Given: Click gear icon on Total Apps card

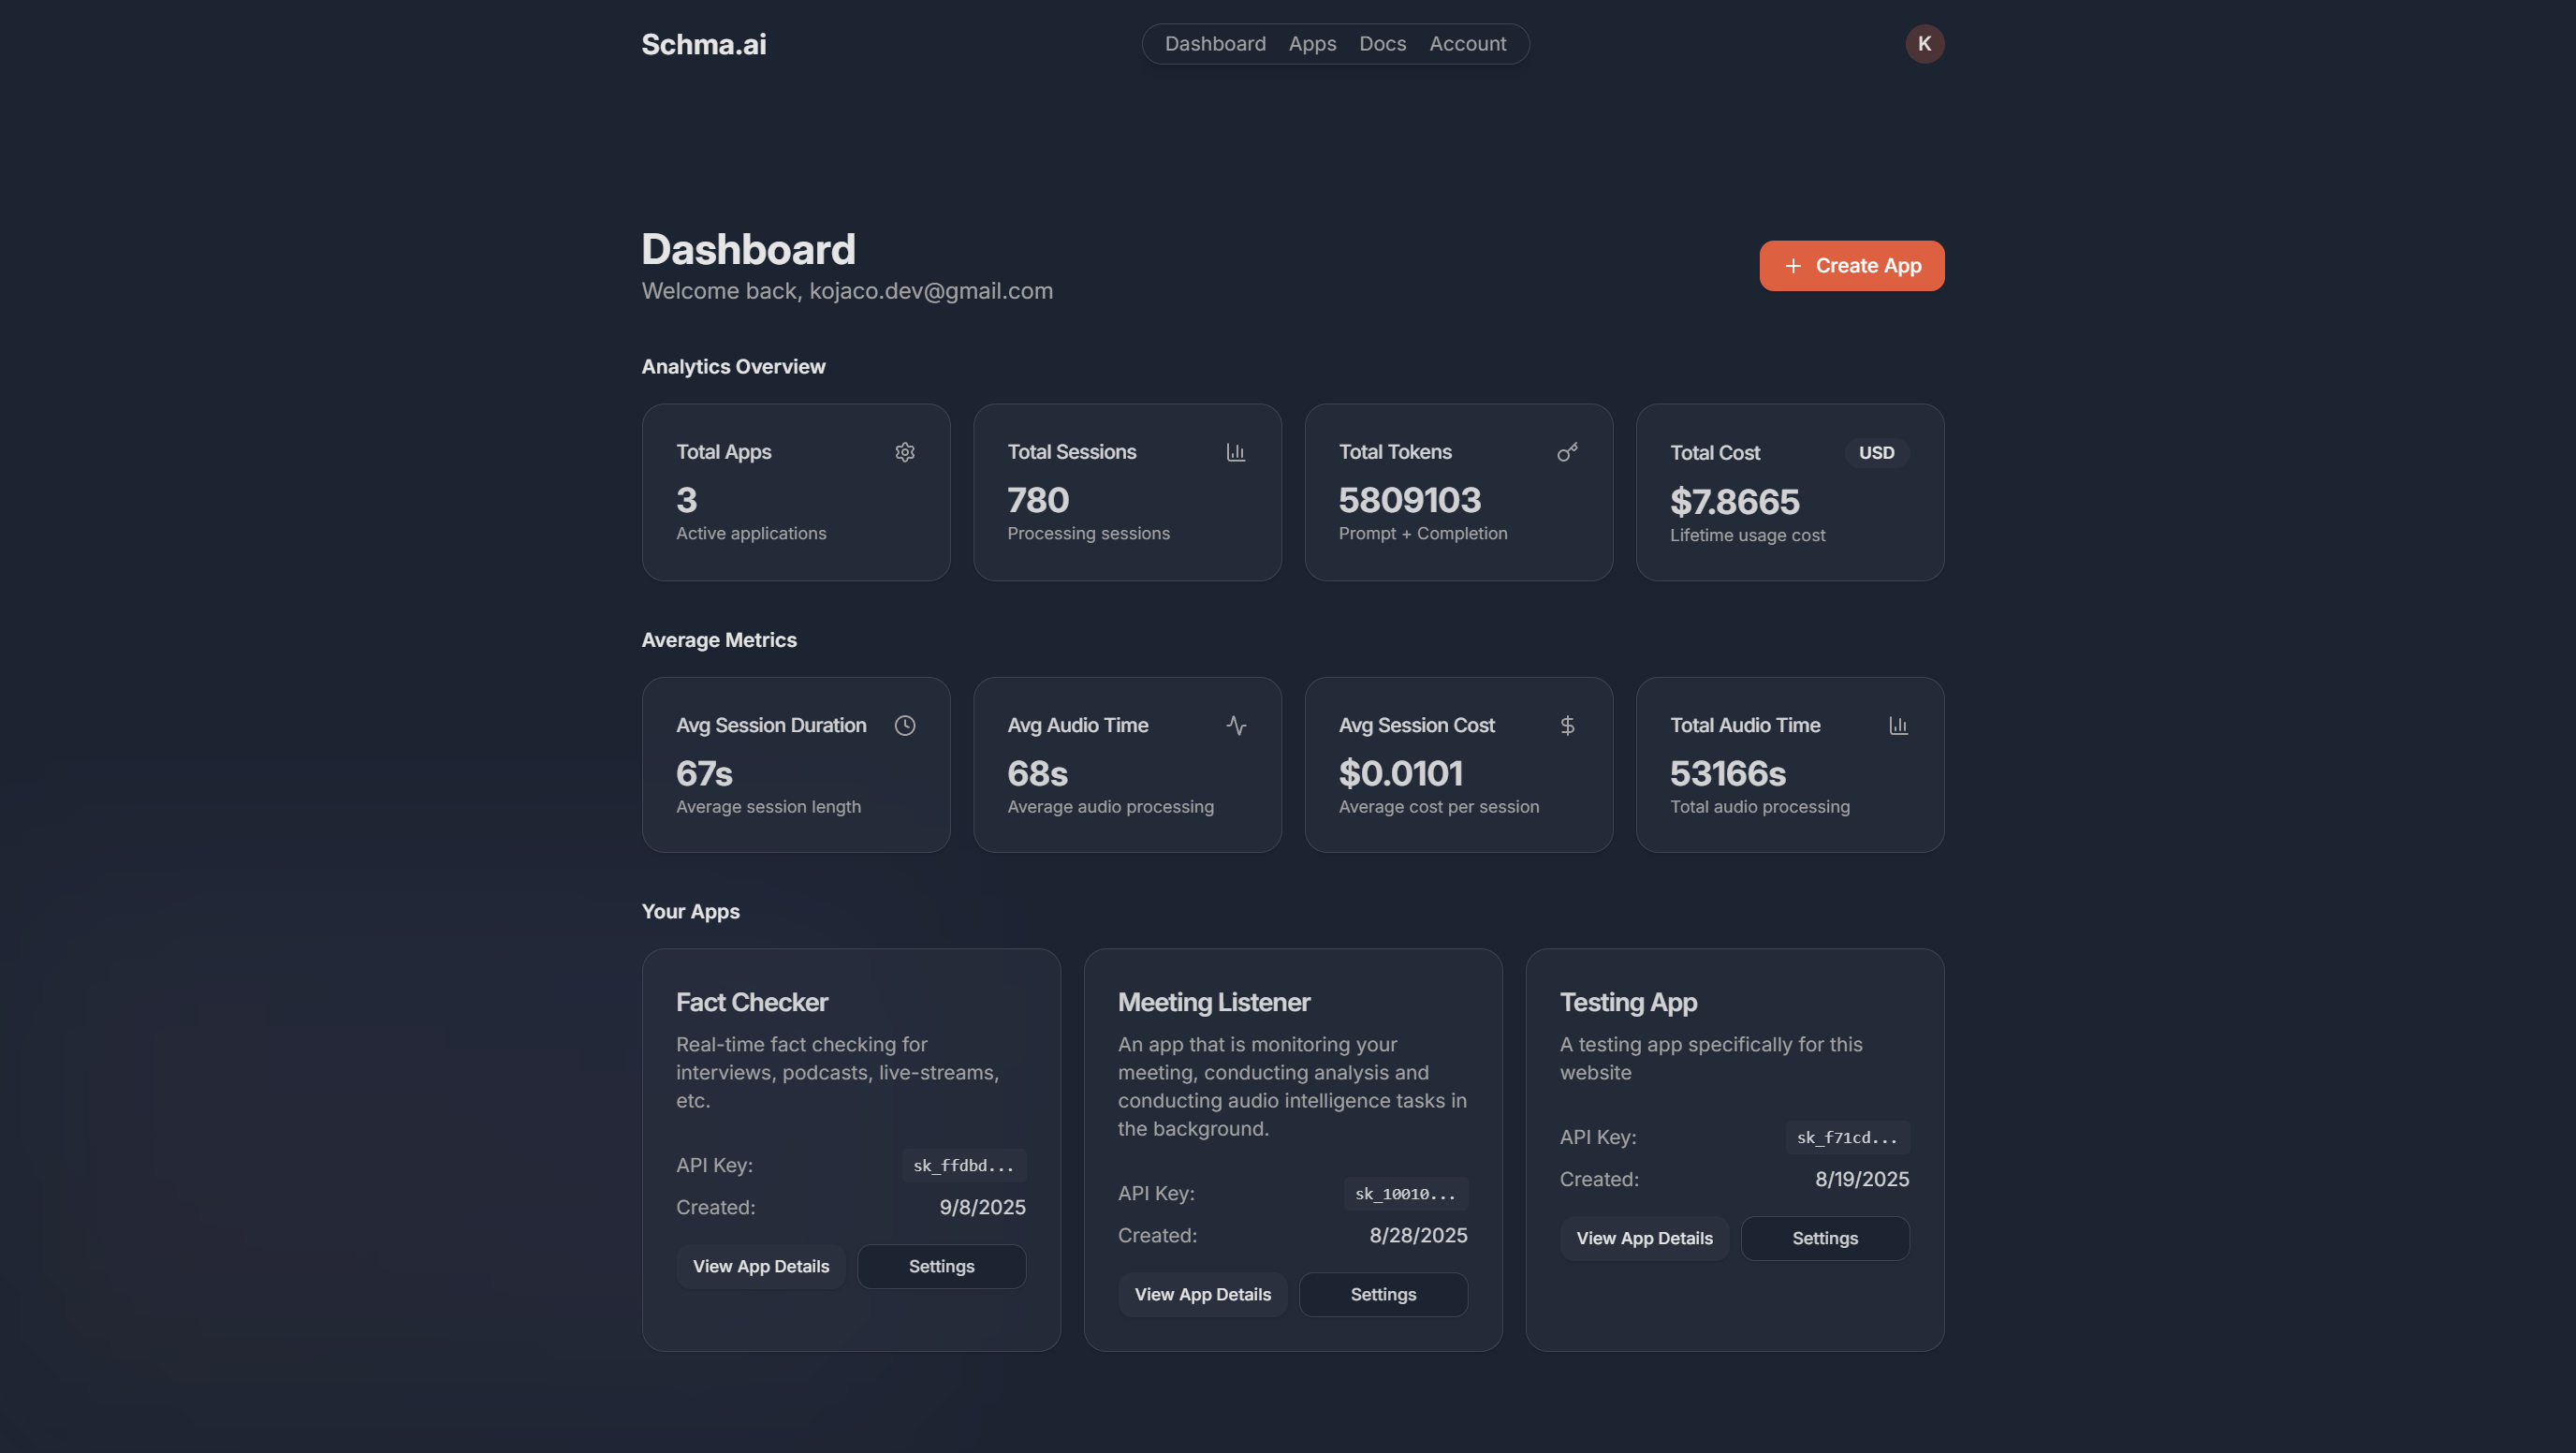Looking at the screenshot, I should click(904, 452).
